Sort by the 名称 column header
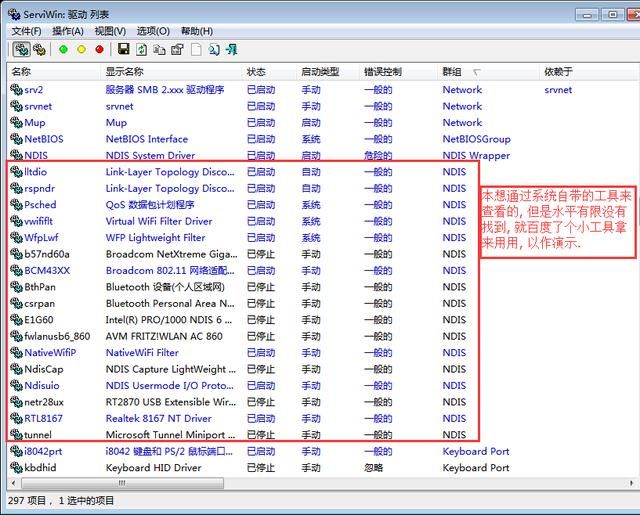The width and height of the screenshot is (640, 515). (53, 72)
